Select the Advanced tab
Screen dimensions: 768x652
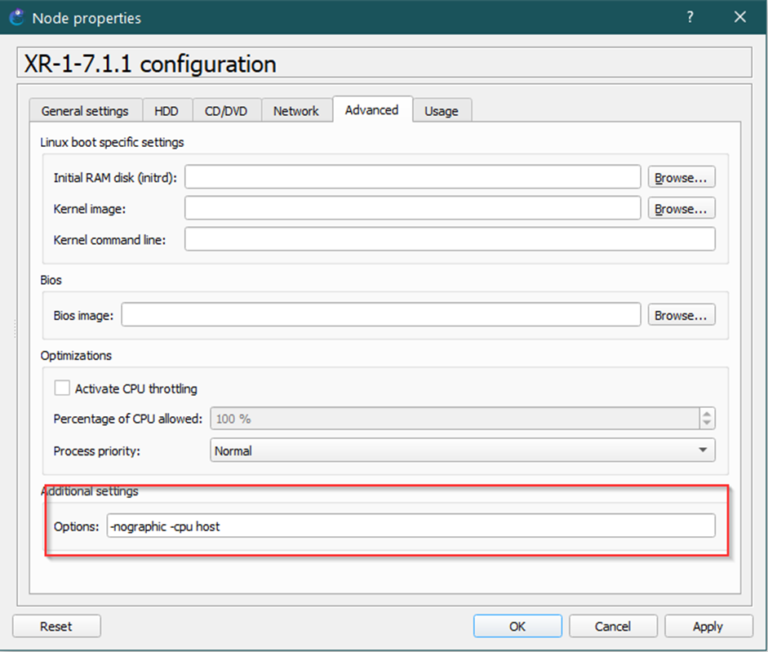[371, 110]
